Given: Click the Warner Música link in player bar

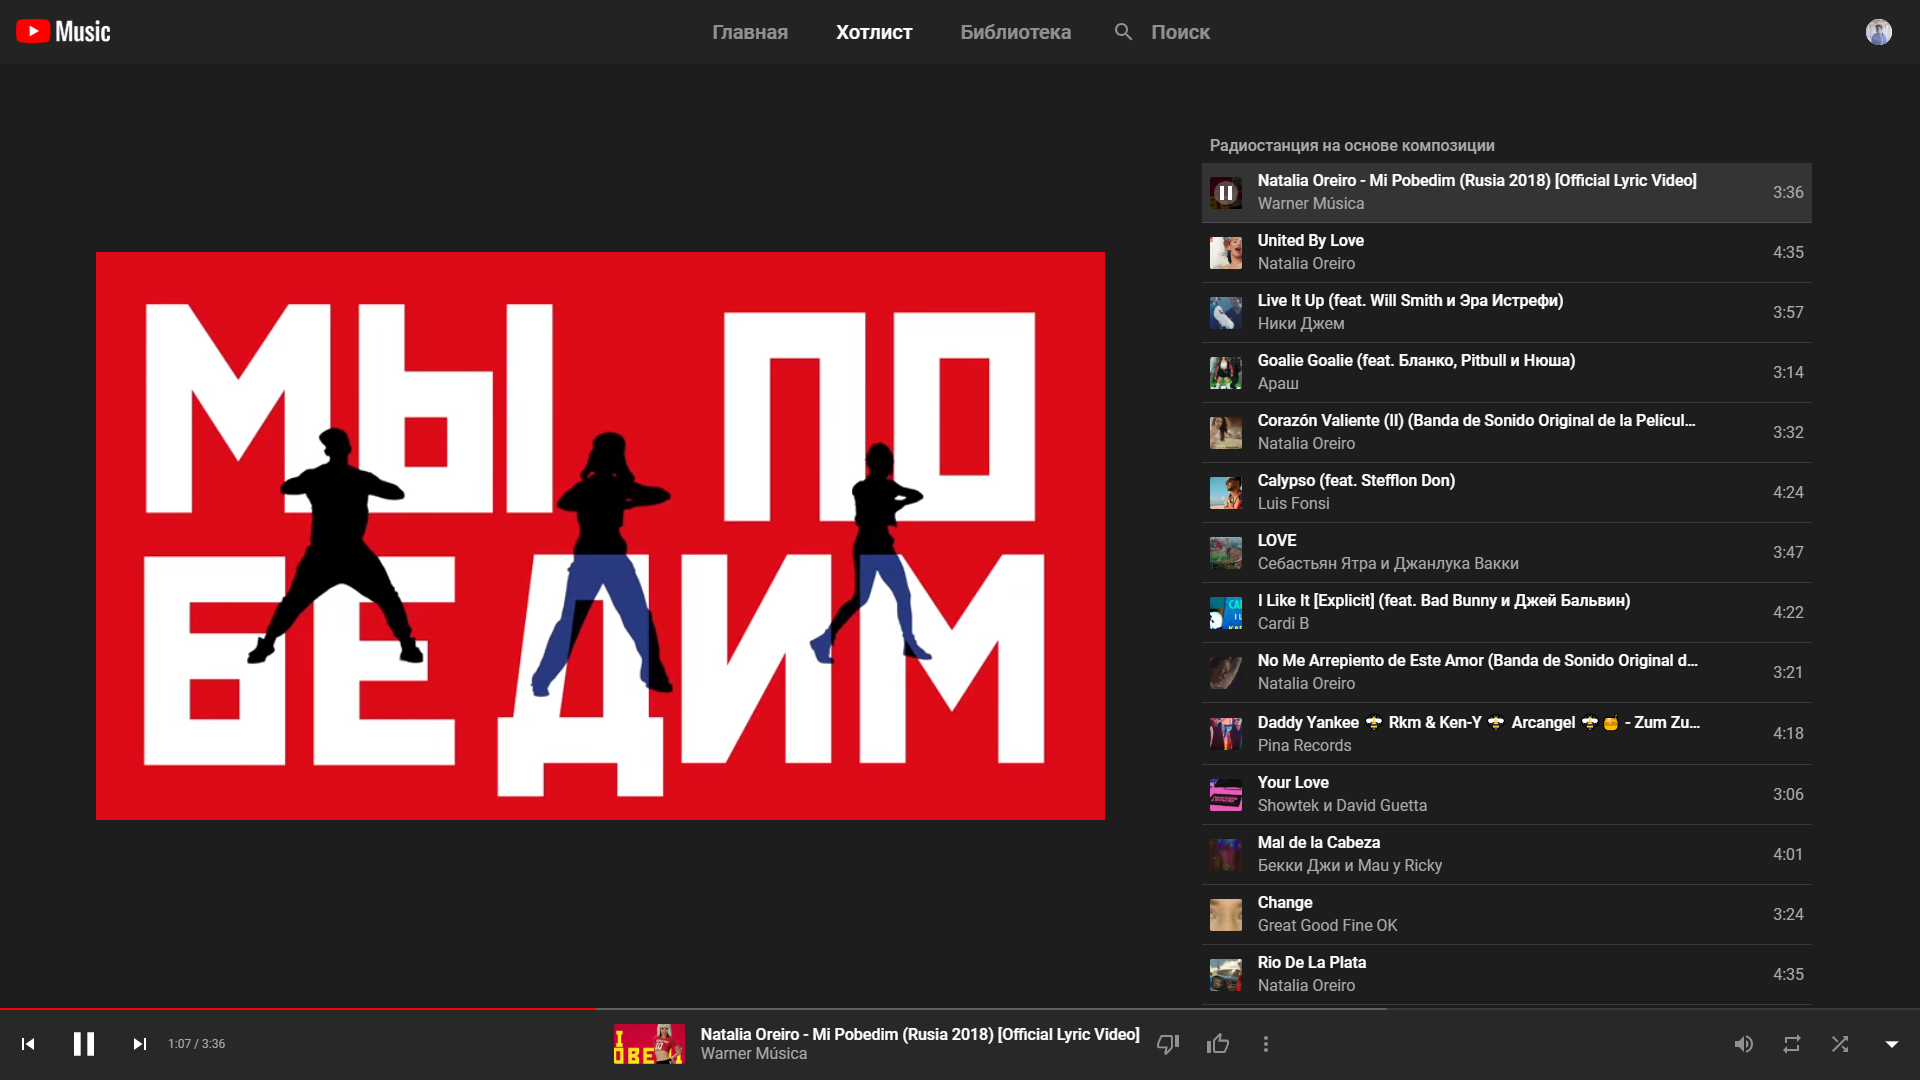Looking at the screenshot, I should click(754, 1054).
